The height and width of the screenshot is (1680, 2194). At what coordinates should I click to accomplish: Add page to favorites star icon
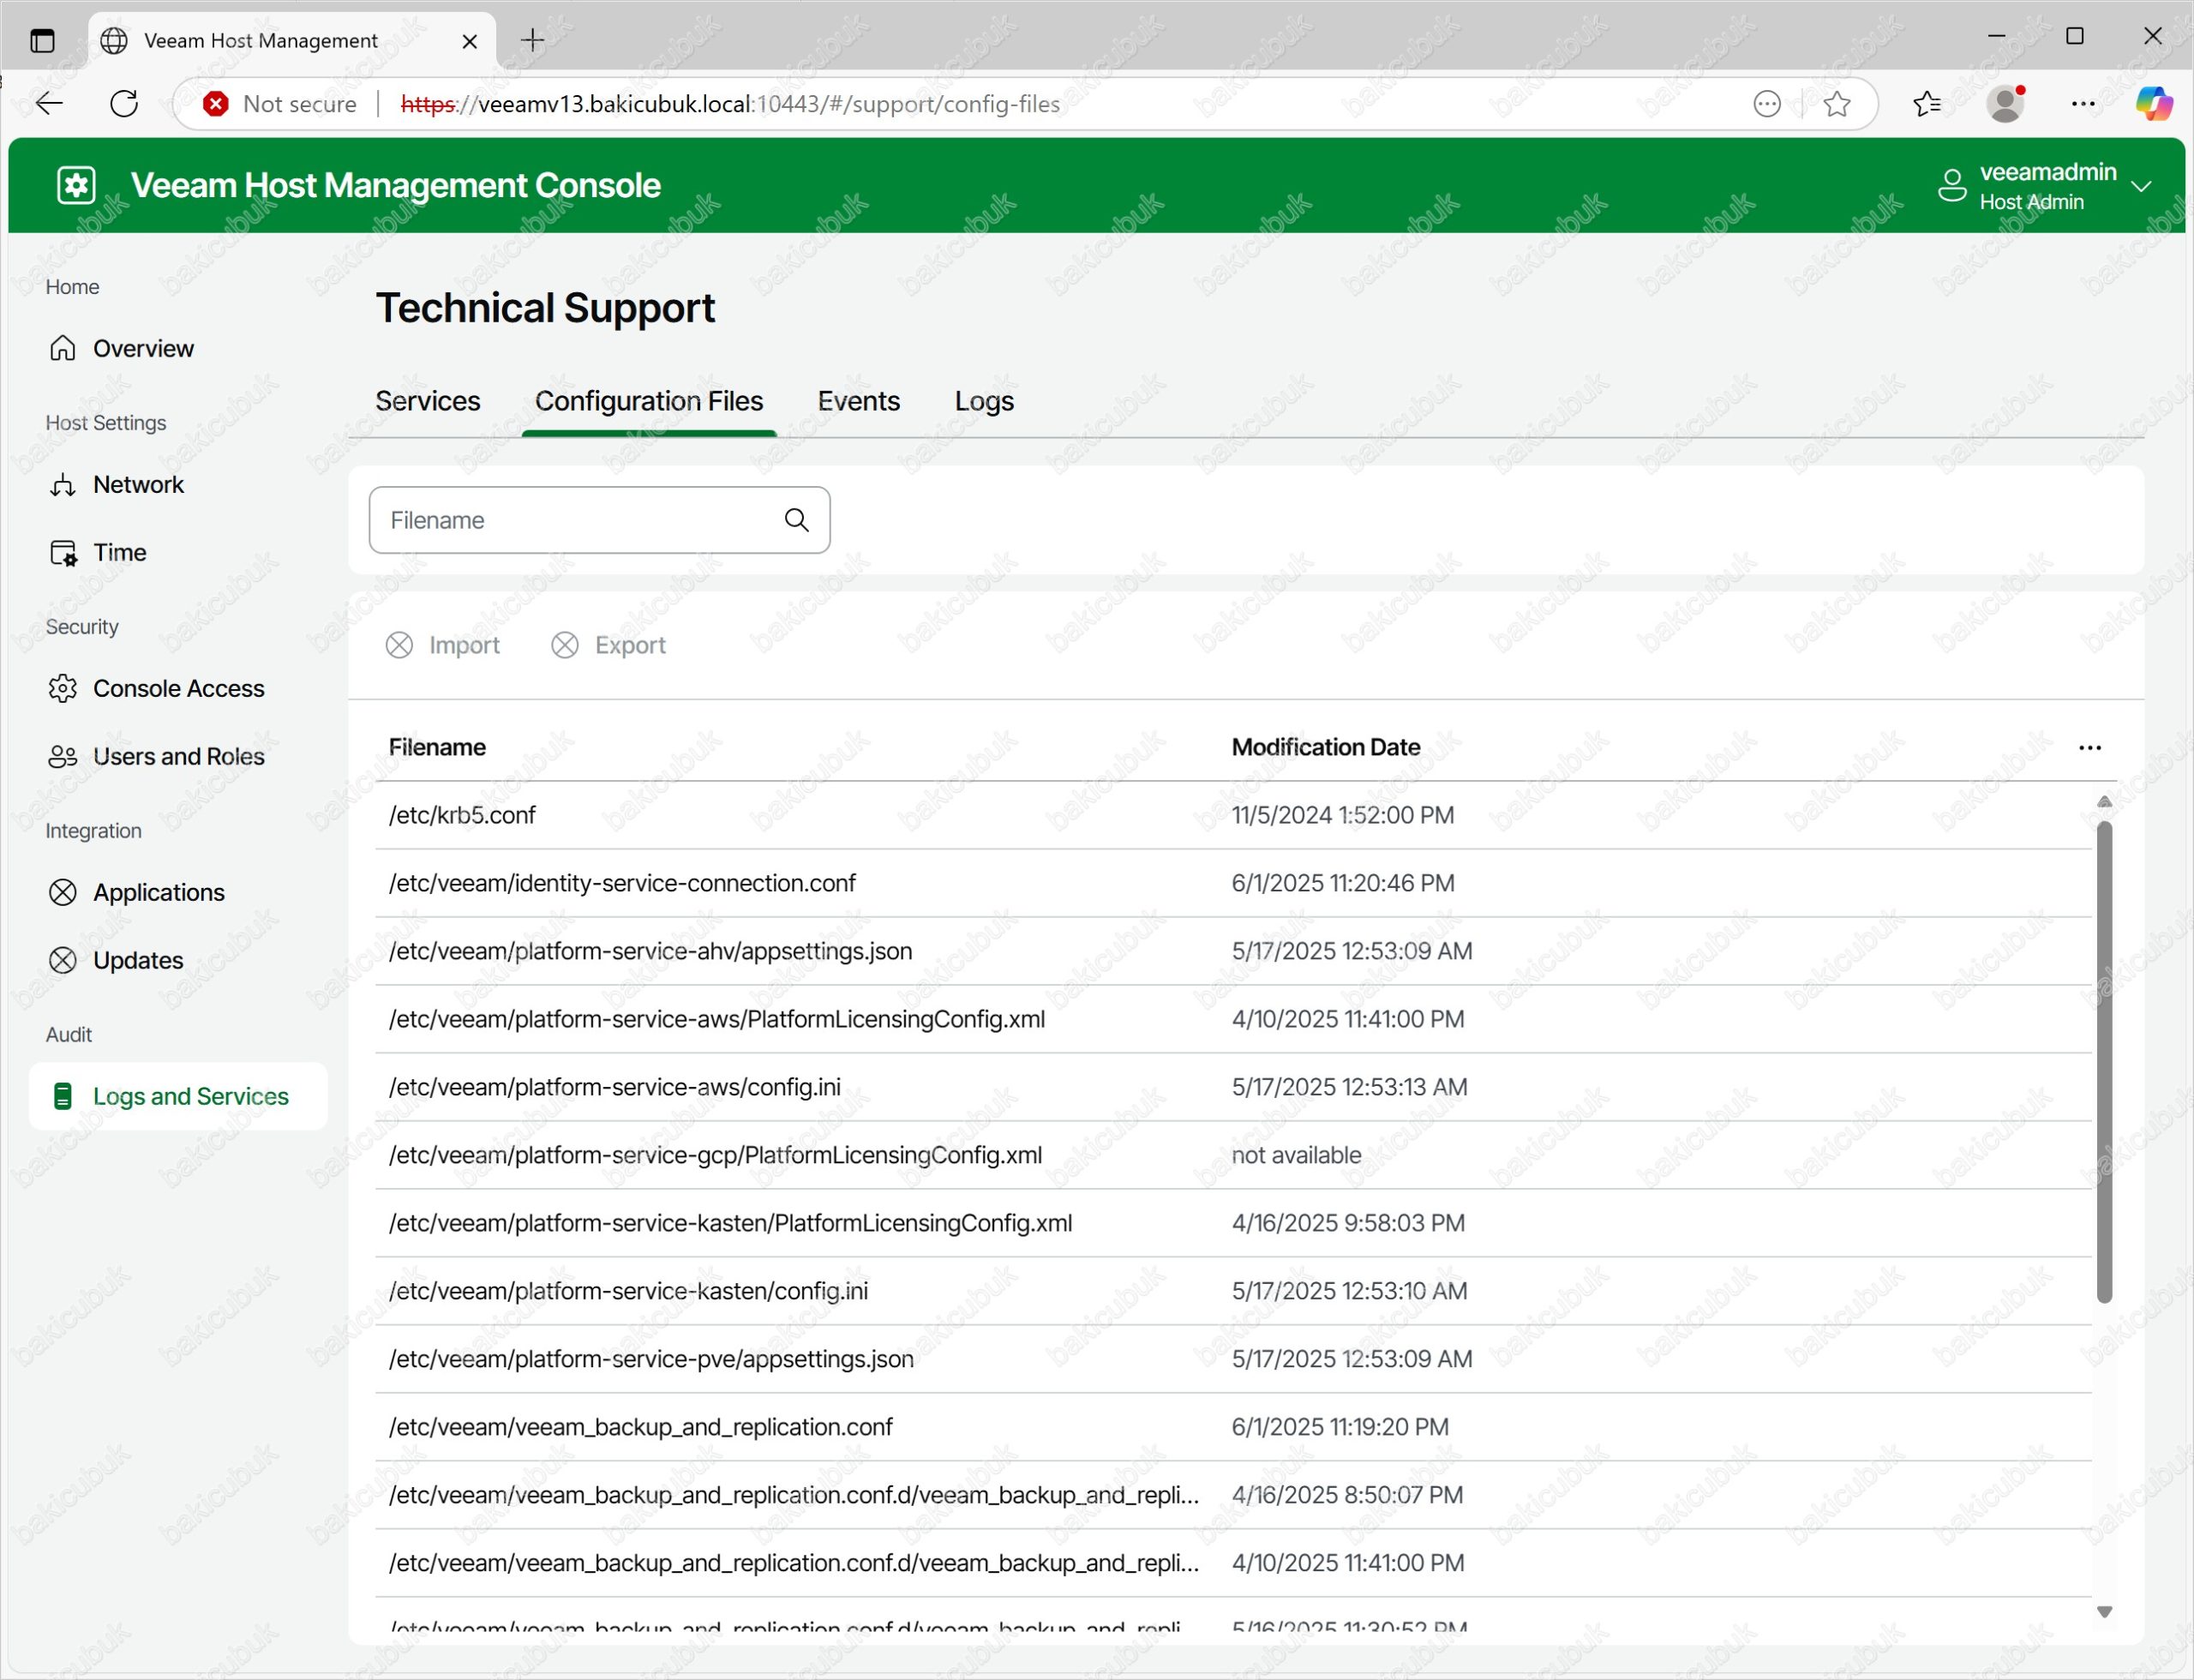[1836, 103]
